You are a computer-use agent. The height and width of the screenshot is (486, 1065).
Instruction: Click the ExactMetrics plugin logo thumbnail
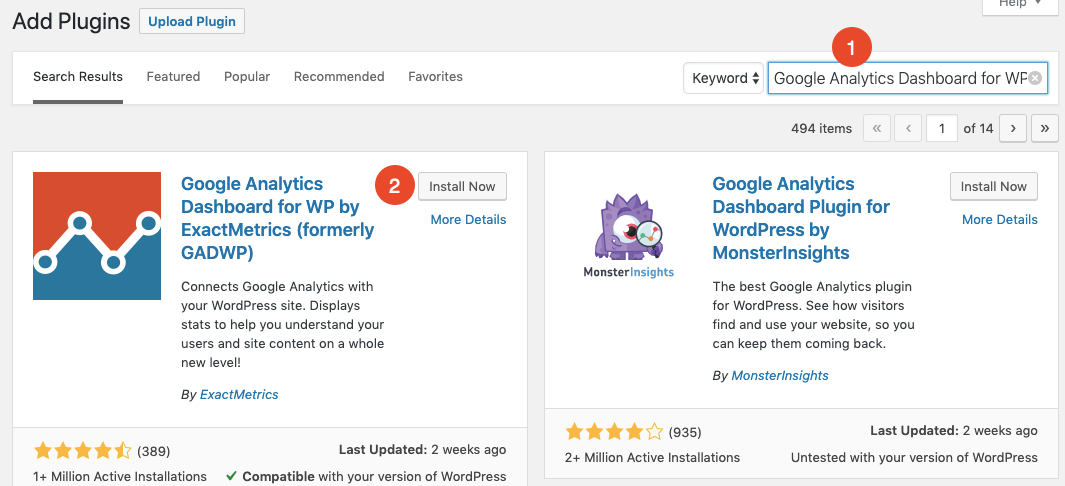(97, 236)
